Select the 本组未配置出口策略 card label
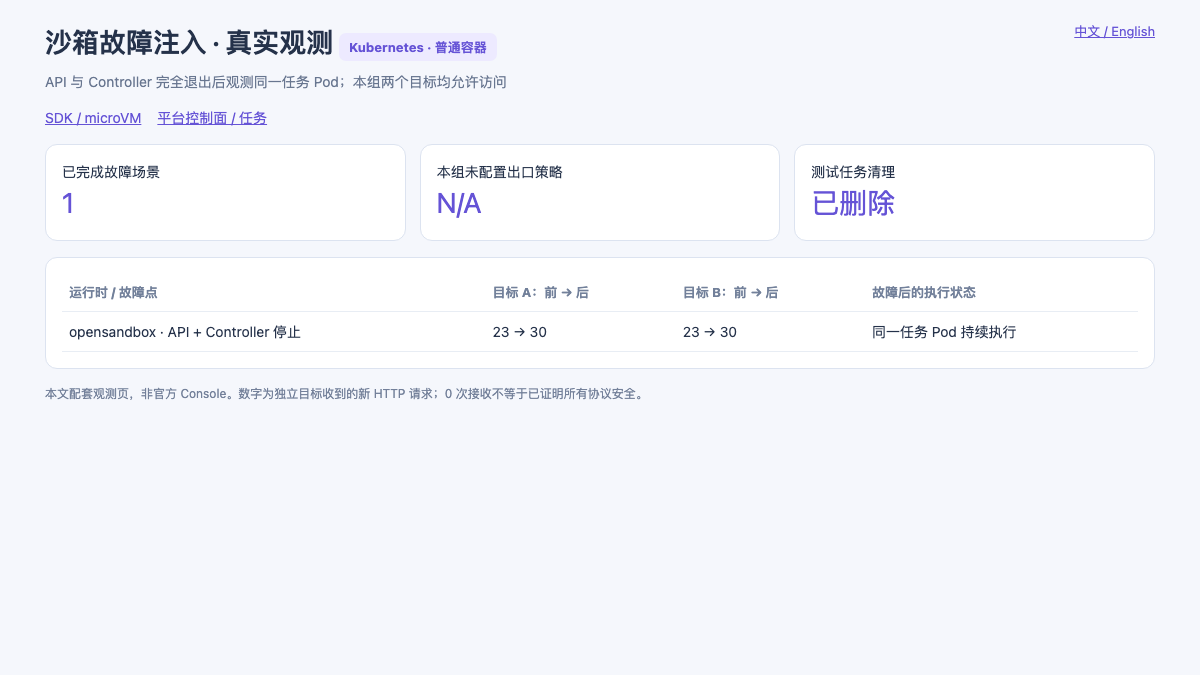 pos(500,172)
